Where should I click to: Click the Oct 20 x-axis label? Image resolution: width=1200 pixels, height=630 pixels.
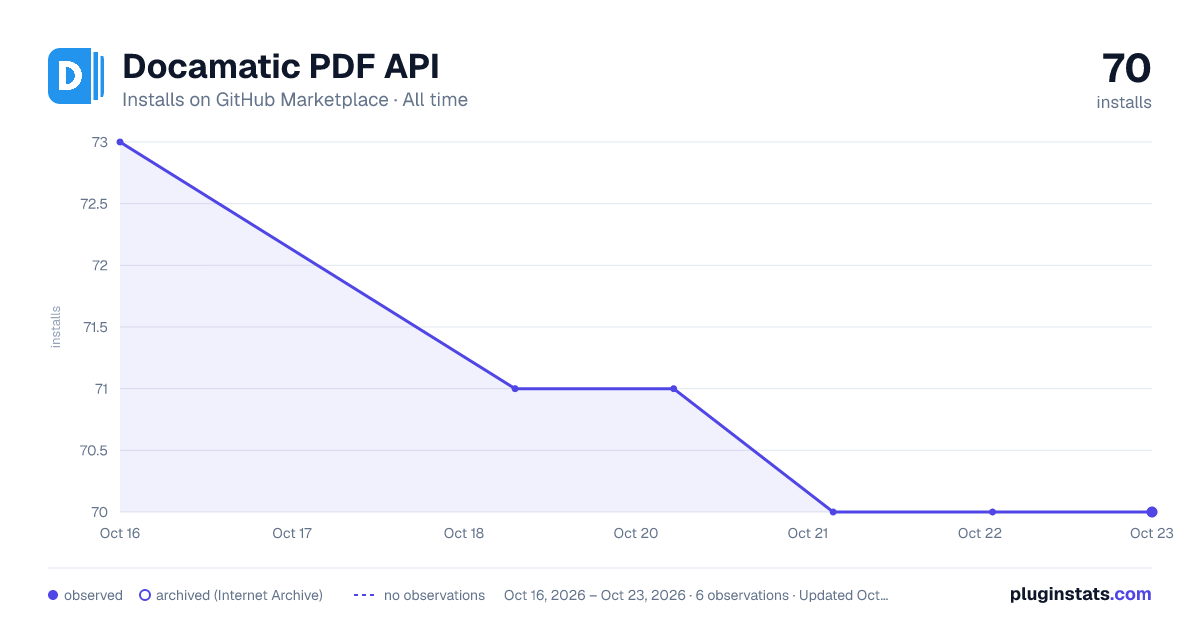coord(636,533)
